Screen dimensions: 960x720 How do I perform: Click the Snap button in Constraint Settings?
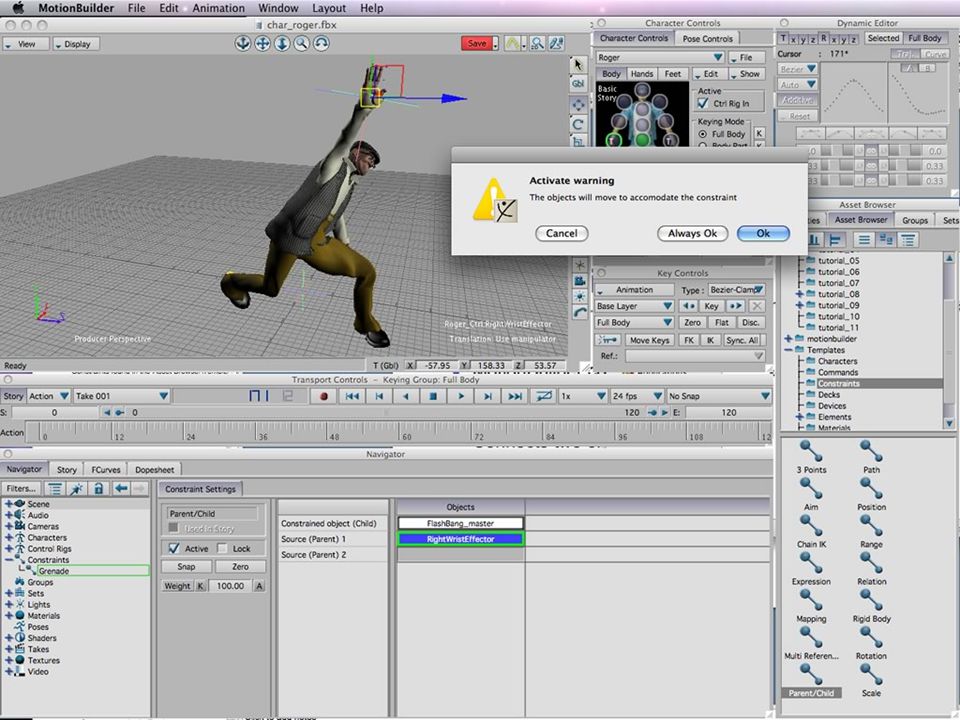tap(186, 566)
